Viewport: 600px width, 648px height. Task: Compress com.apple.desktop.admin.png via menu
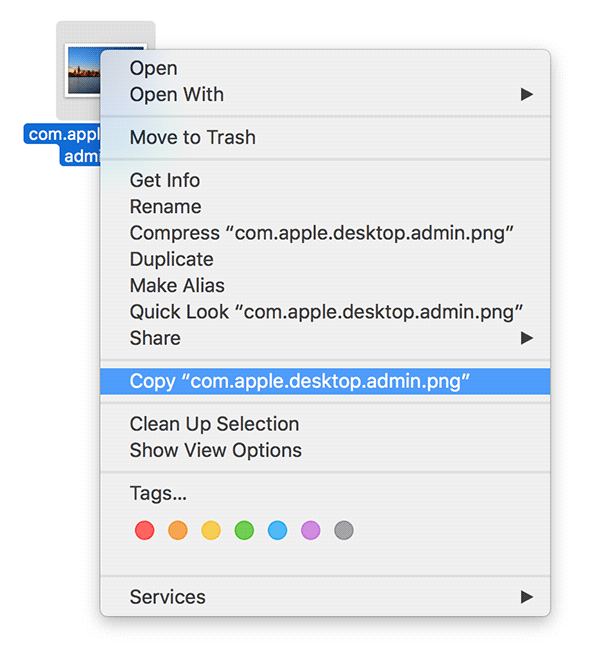322,233
